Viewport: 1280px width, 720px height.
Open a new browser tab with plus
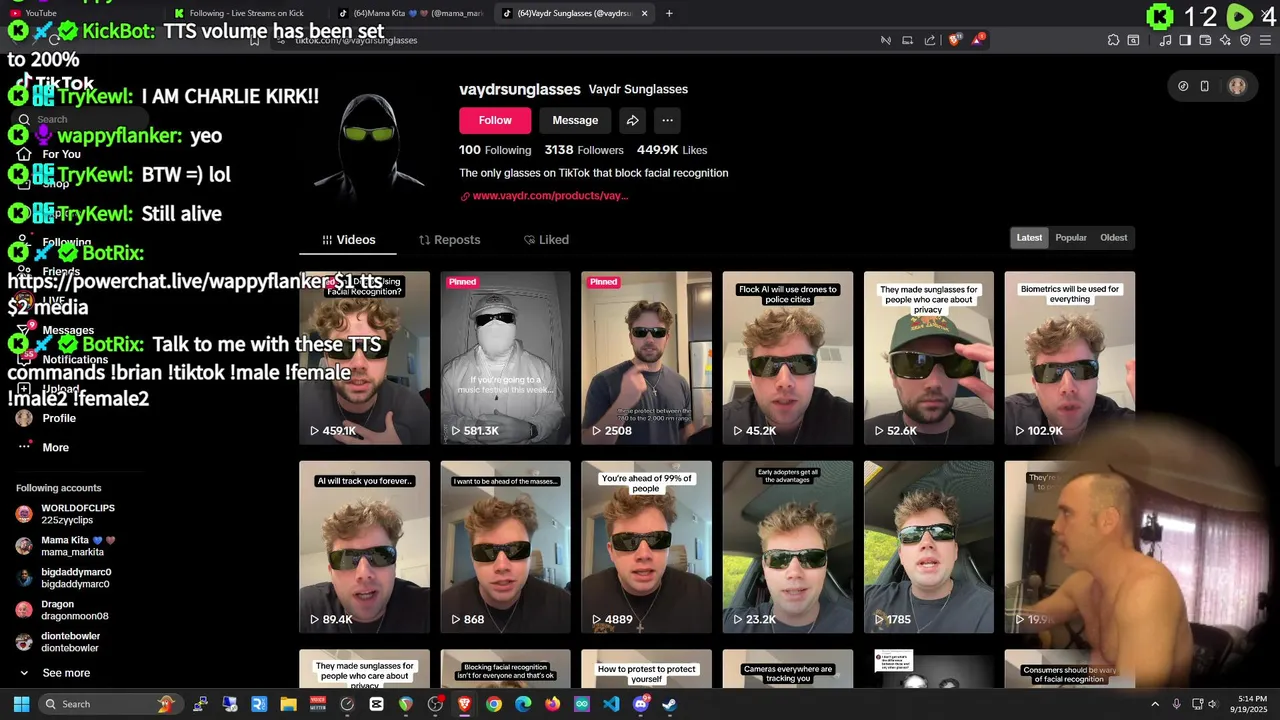(x=669, y=13)
